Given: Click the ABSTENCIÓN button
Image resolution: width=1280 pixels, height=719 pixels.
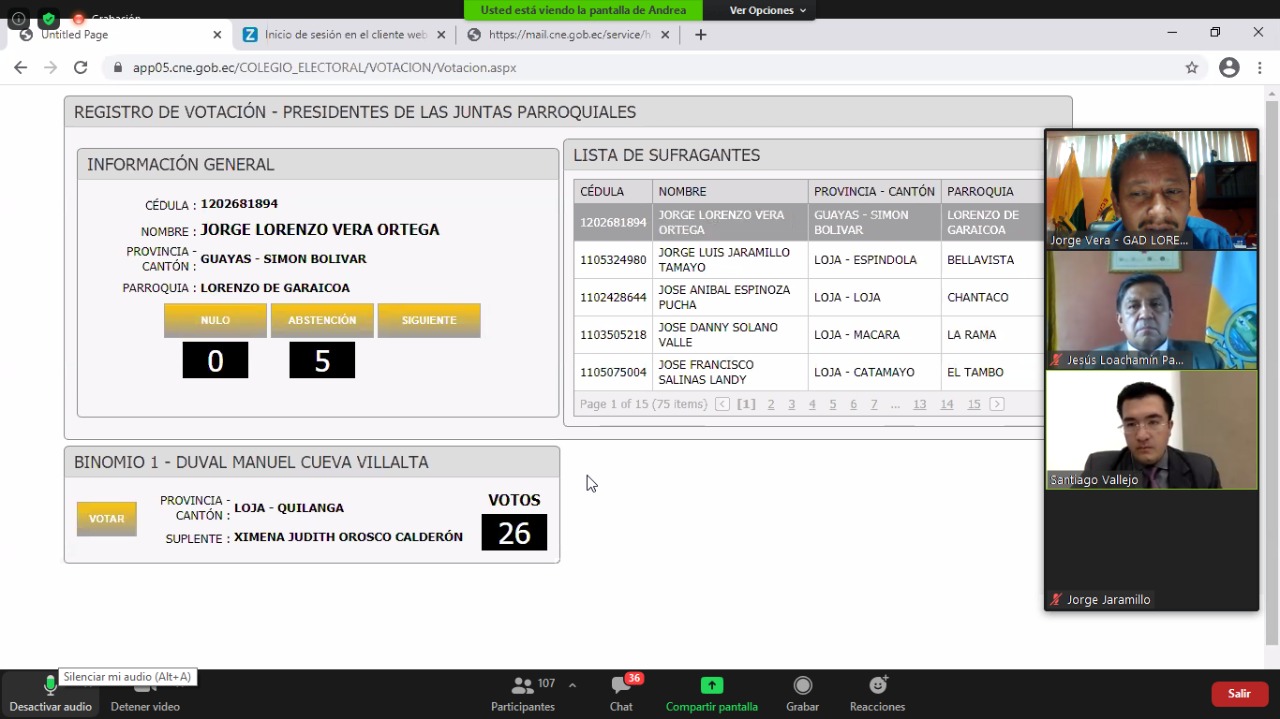Looking at the screenshot, I should click(322, 320).
